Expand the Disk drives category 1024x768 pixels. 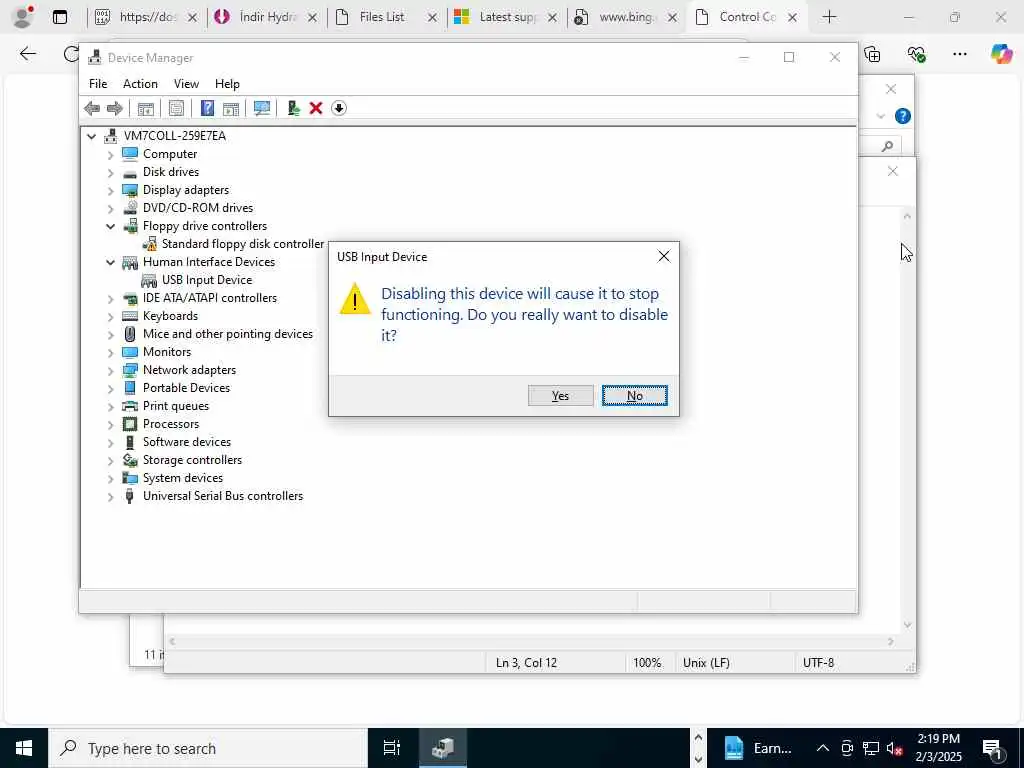110,173
